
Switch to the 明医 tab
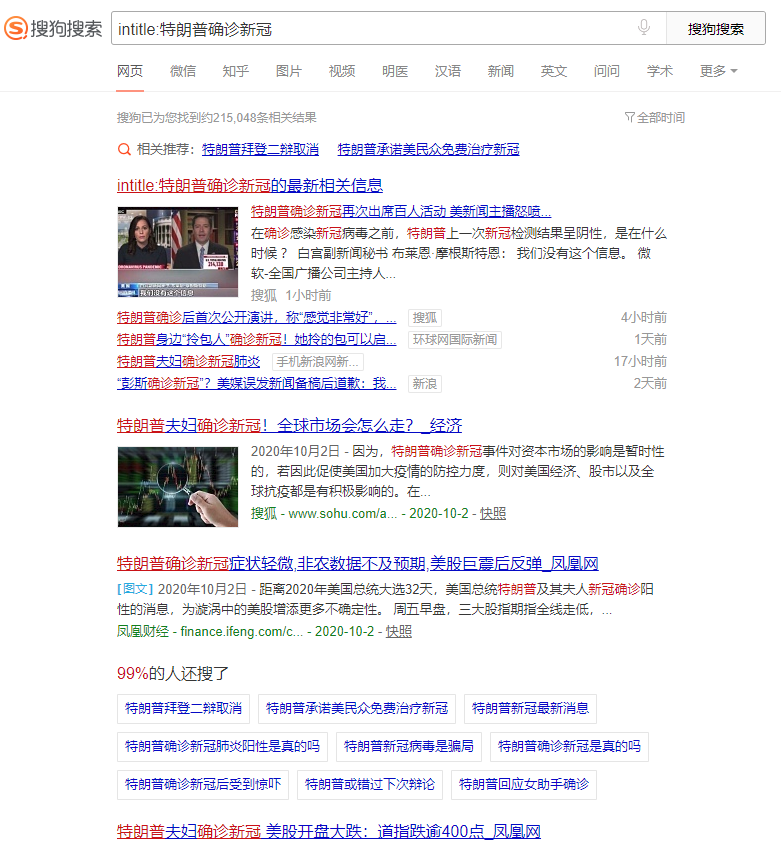pos(395,71)
